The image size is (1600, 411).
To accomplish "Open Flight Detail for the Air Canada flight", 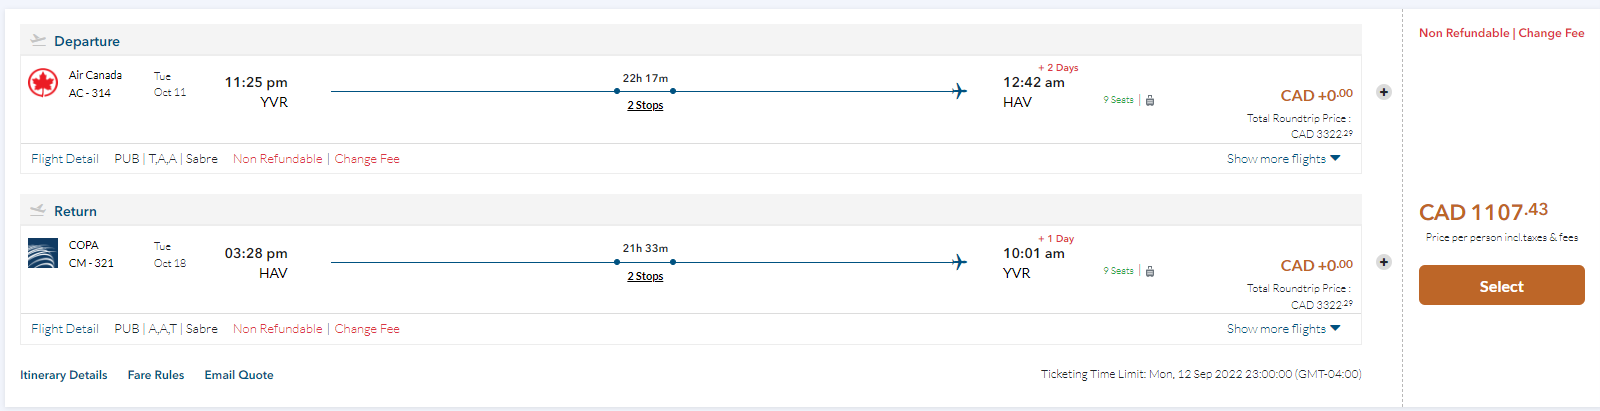I will (64, 159).
